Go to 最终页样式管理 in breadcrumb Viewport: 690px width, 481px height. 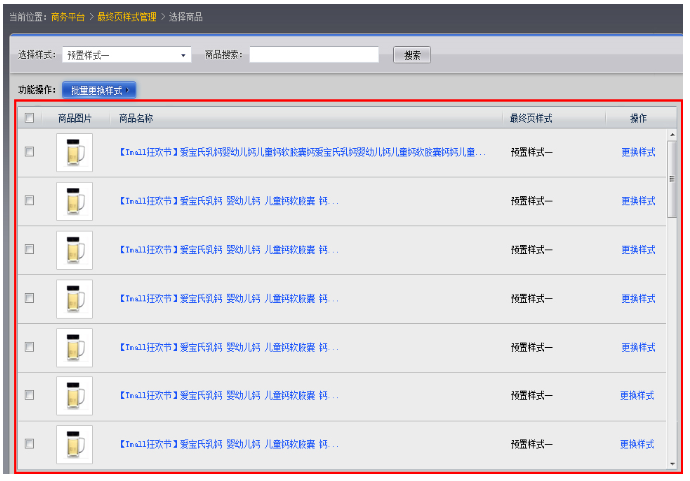pos(127,17)
